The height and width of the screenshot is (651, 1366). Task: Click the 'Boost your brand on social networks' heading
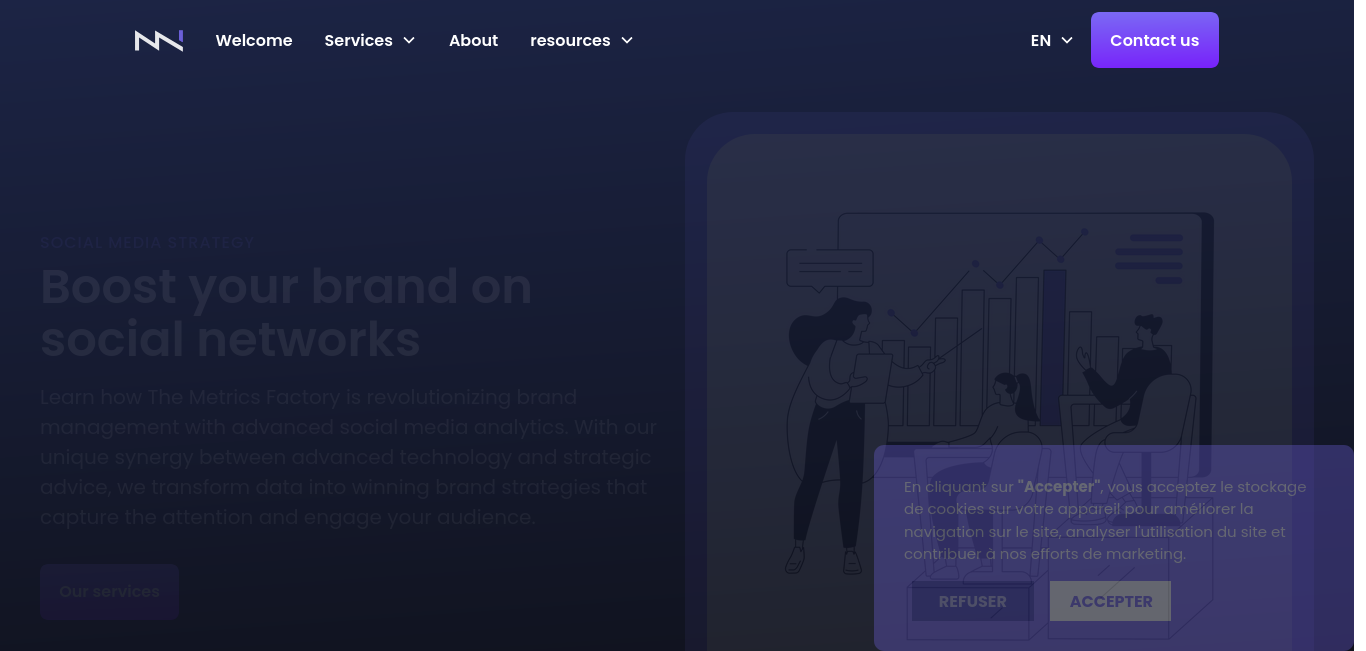(x=286, y=313)
